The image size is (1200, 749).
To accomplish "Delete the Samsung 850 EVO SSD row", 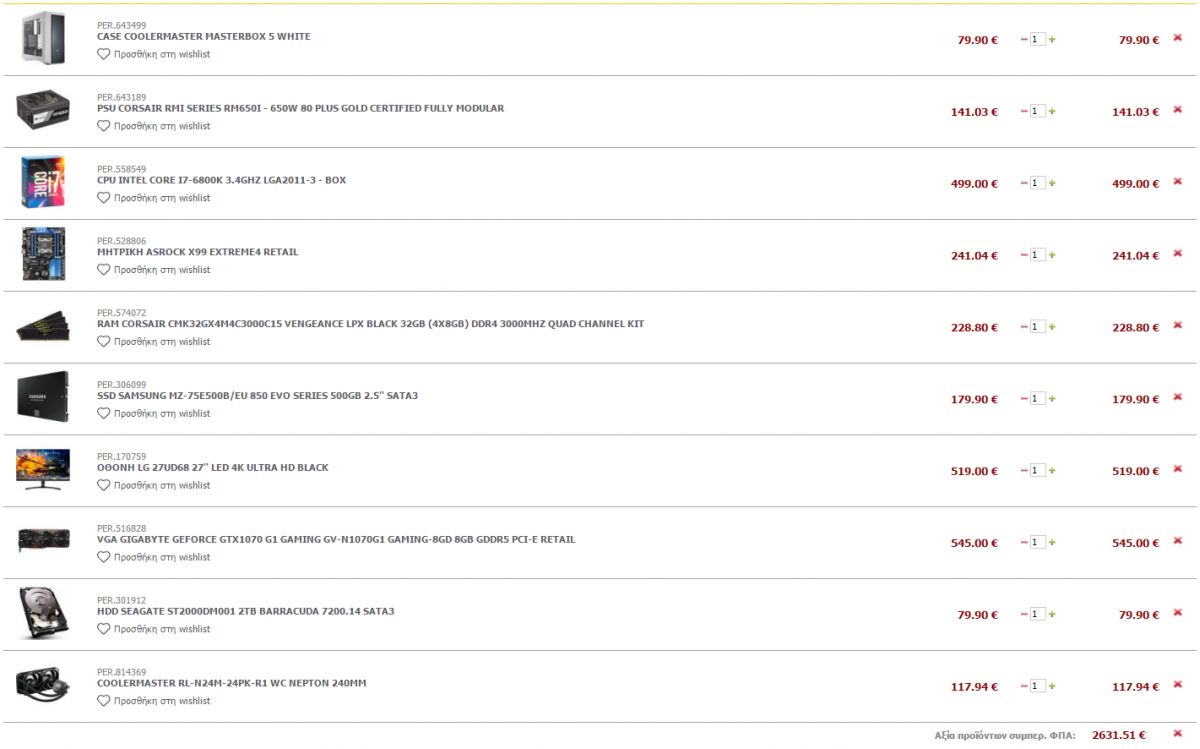I will (1177, 397).
